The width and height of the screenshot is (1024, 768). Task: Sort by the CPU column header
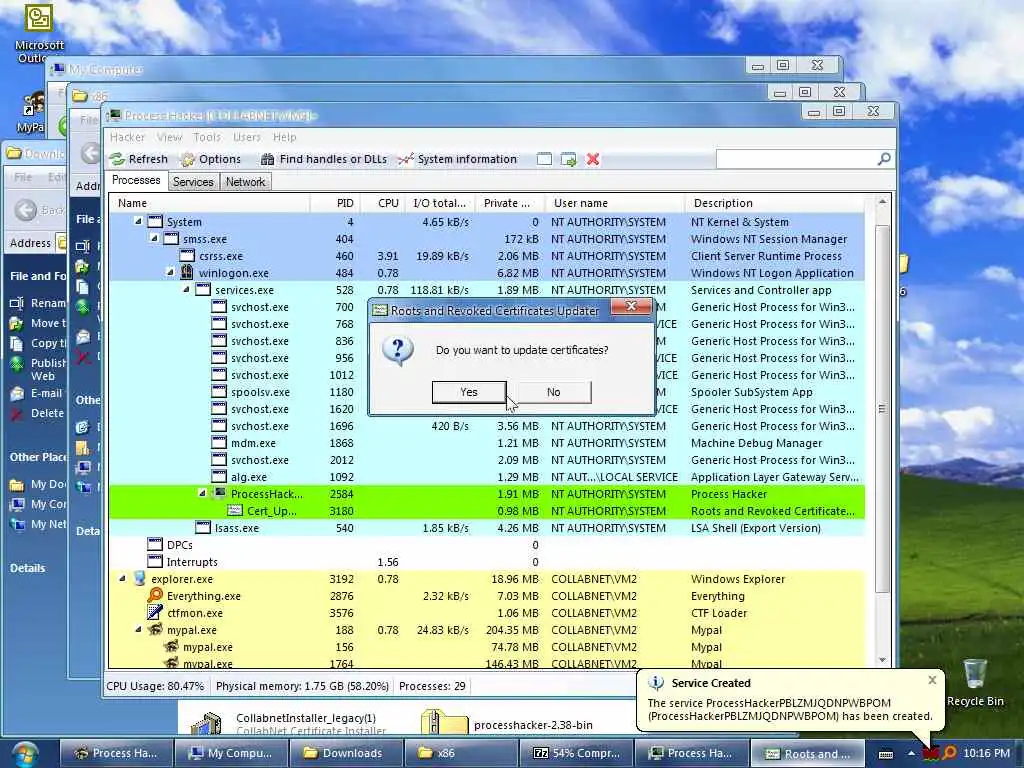pyautogui.click(x=382, y=203)
